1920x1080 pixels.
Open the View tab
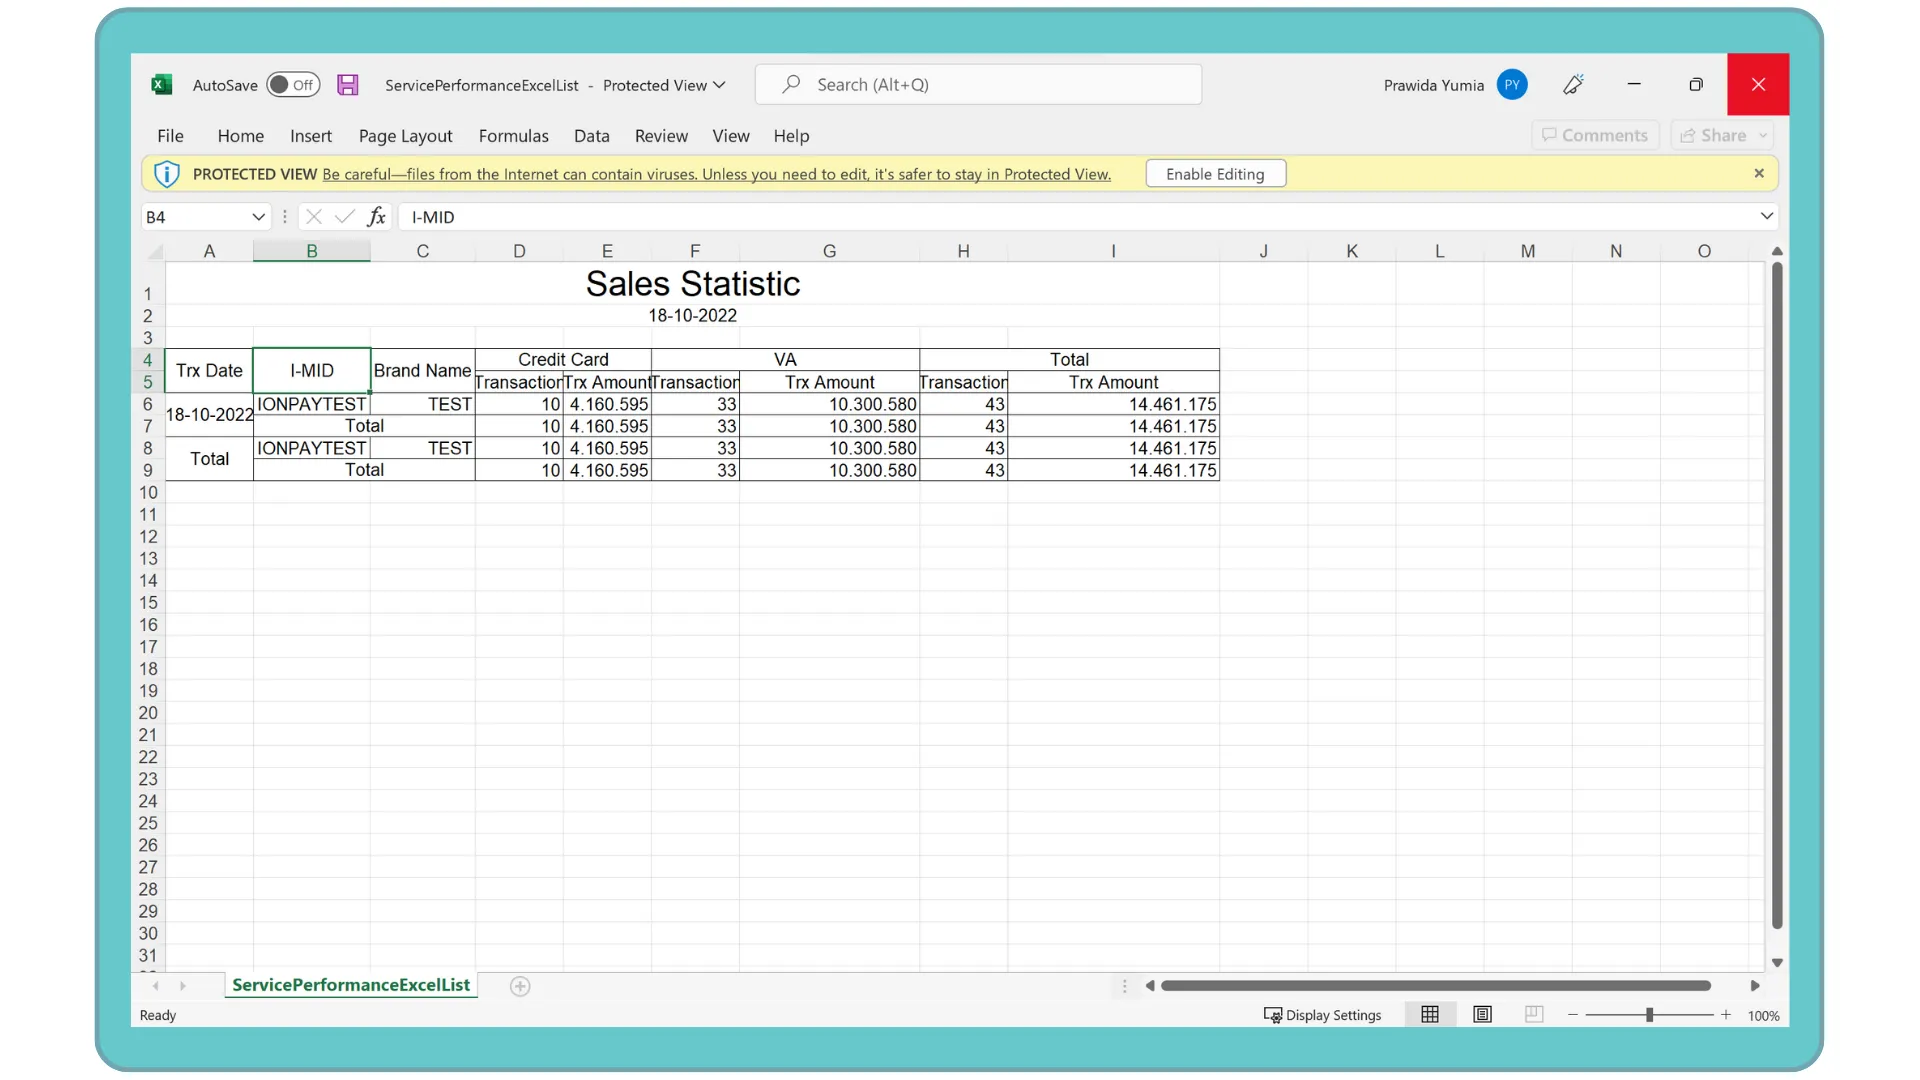pos(731,136)
